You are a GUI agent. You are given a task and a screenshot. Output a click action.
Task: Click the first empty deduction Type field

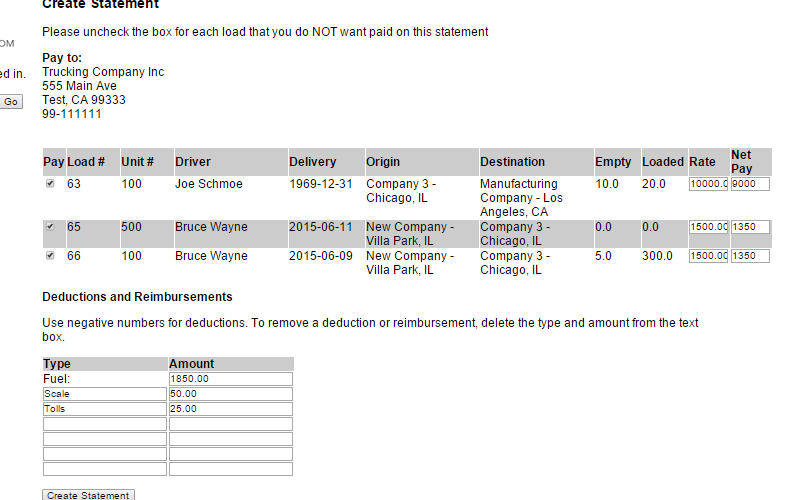[x=105, y=424]
